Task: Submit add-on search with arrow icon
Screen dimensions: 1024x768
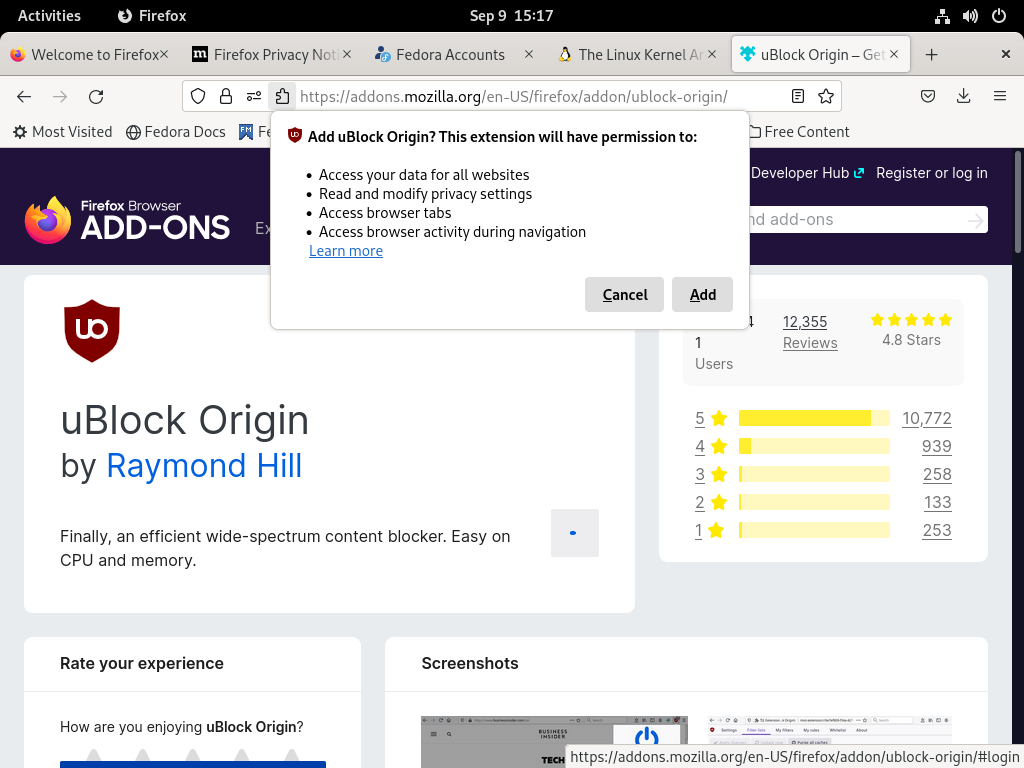Action: (x=976, y=221)
